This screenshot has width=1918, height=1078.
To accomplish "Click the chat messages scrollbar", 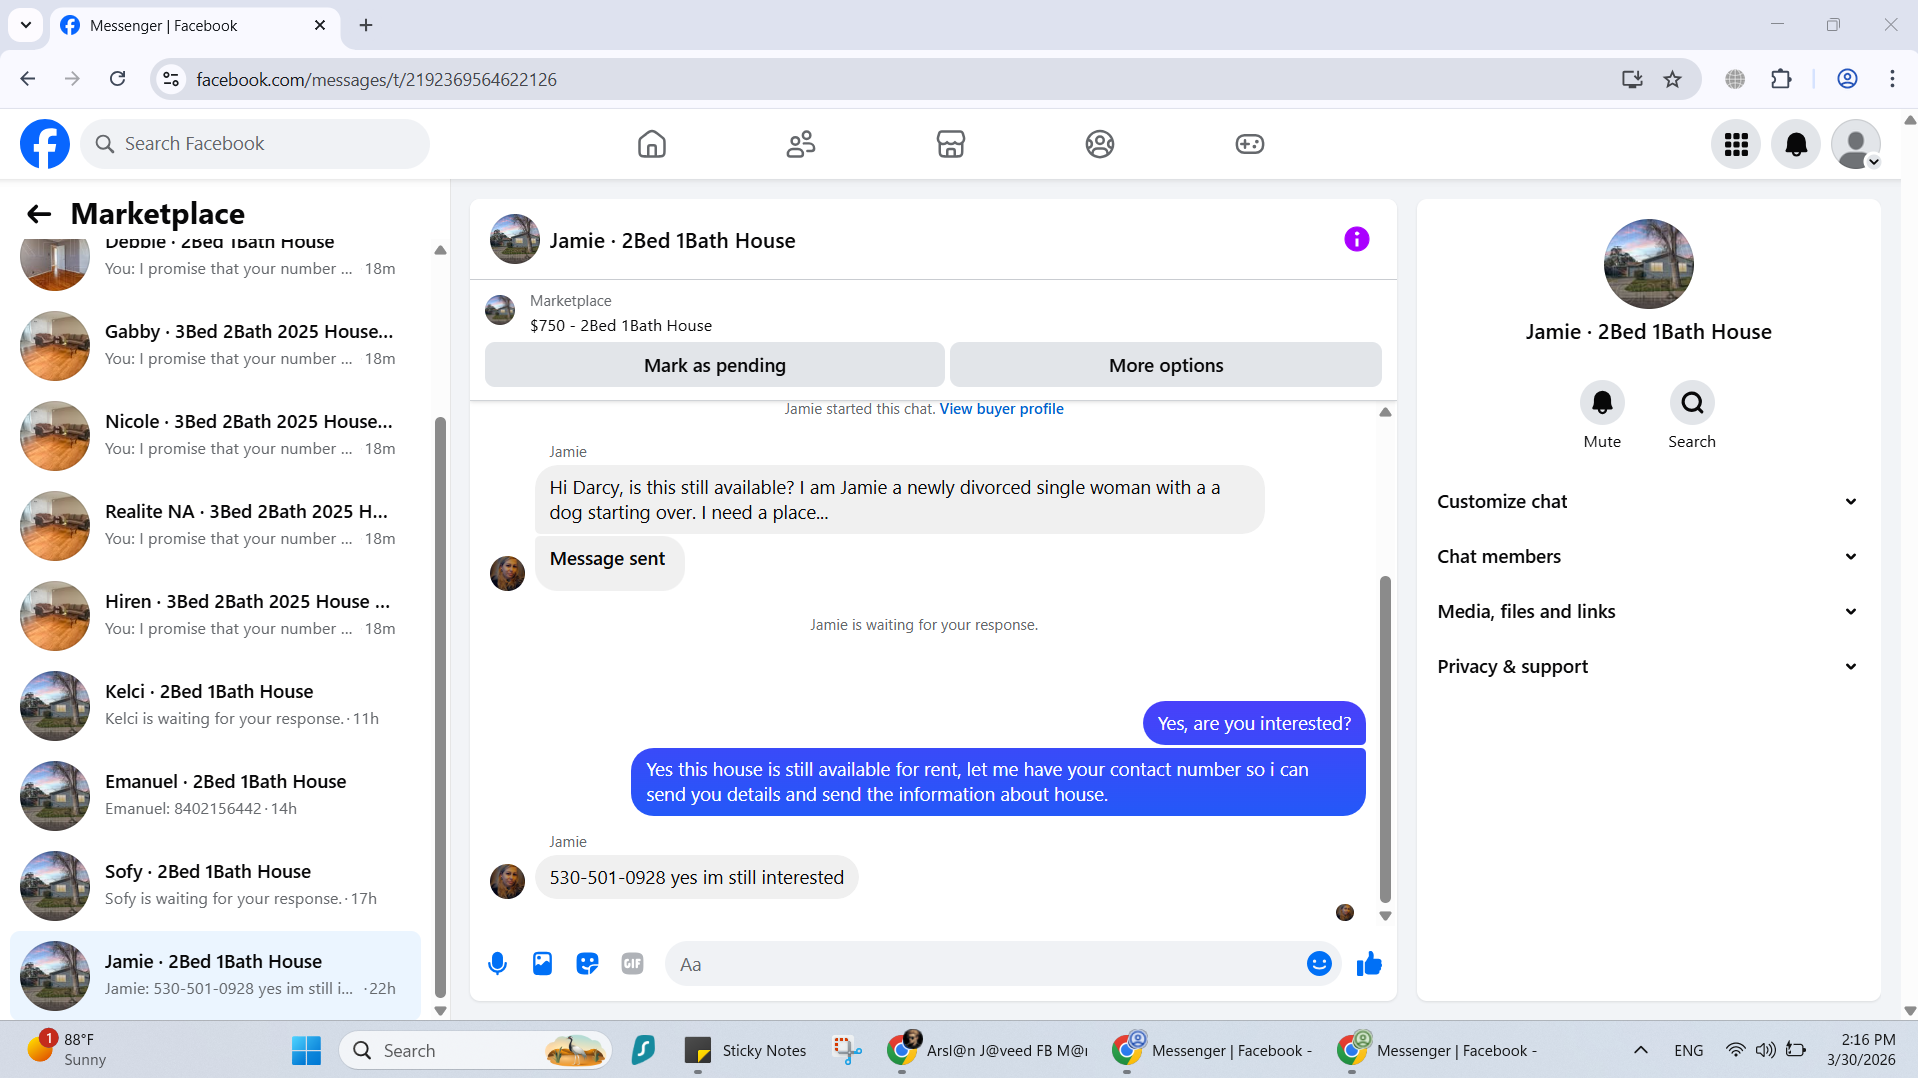I will pyautogui.click(x=1385, y=740).
